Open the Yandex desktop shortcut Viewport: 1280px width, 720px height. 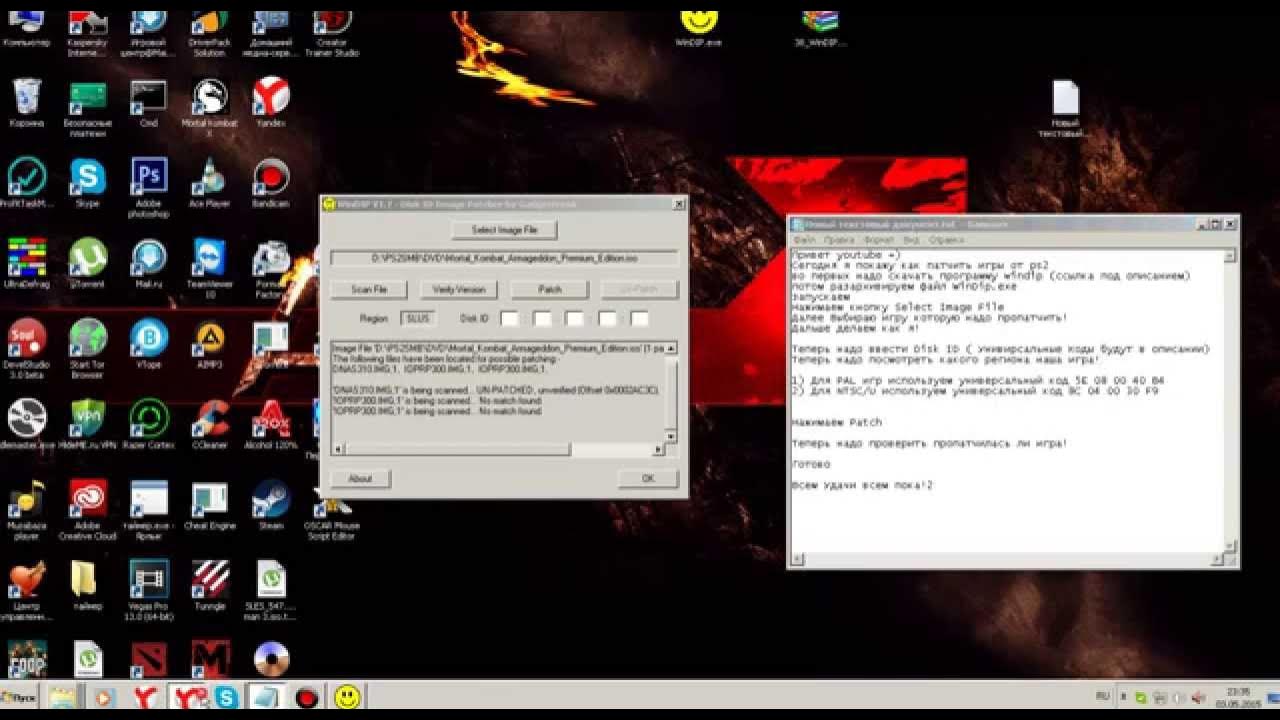pyautogui.click(x=271, y=104)
